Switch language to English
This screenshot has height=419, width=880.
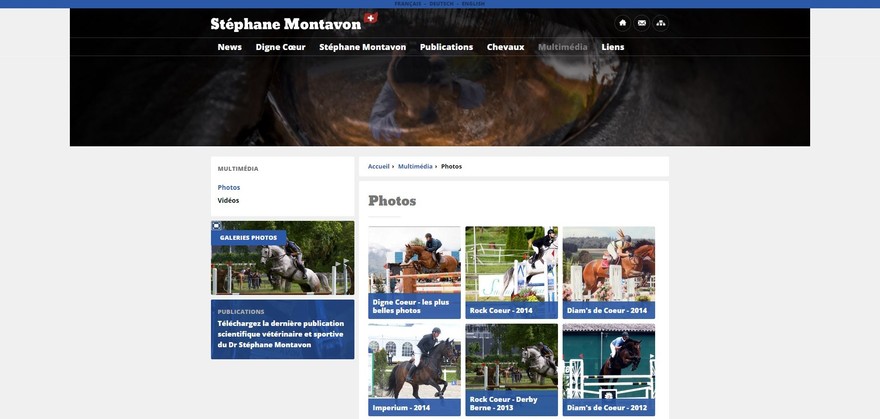(473, 4)
